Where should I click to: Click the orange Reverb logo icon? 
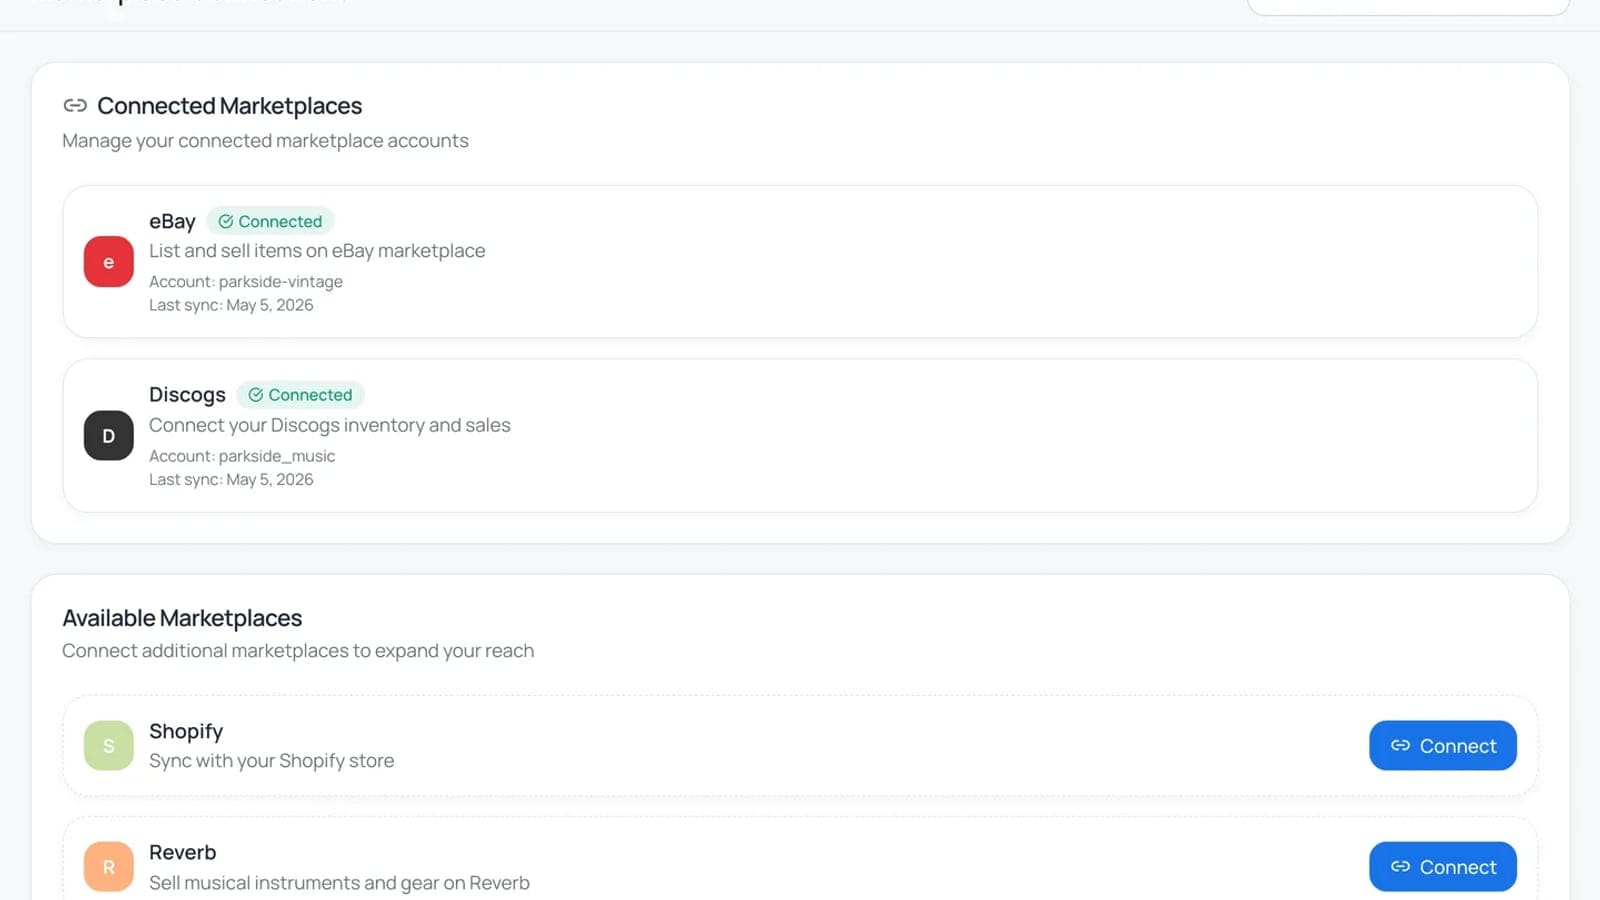[x=109, y=867]
